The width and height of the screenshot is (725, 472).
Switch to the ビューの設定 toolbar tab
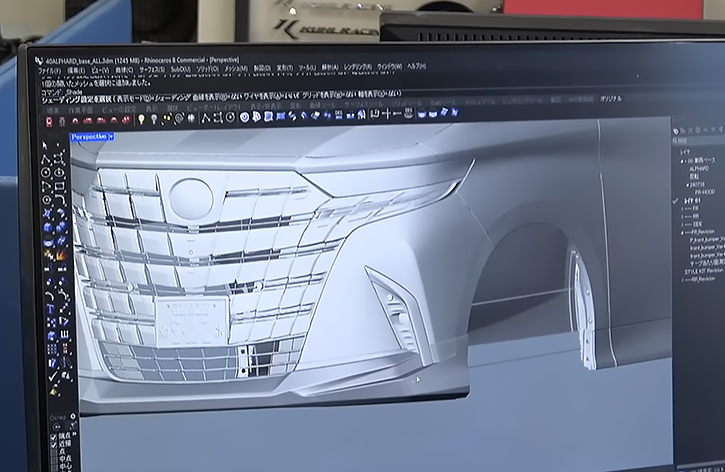click(x=118, y=110)
